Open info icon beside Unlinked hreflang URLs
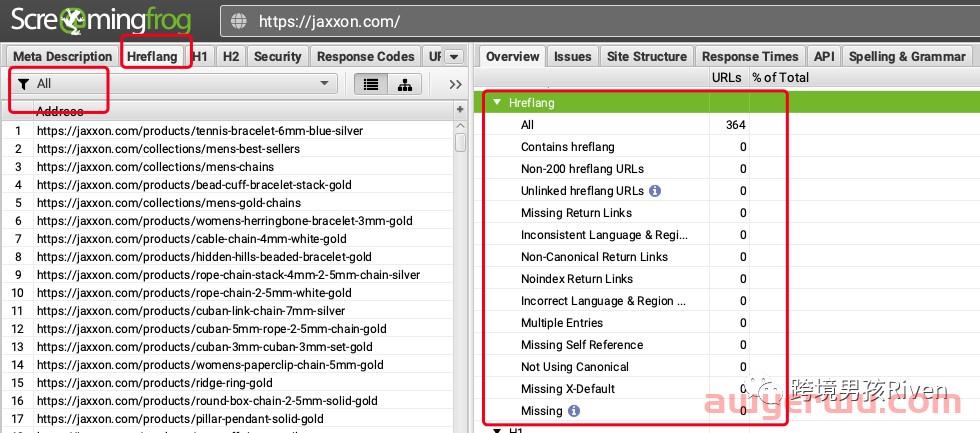 coord(654,191)
